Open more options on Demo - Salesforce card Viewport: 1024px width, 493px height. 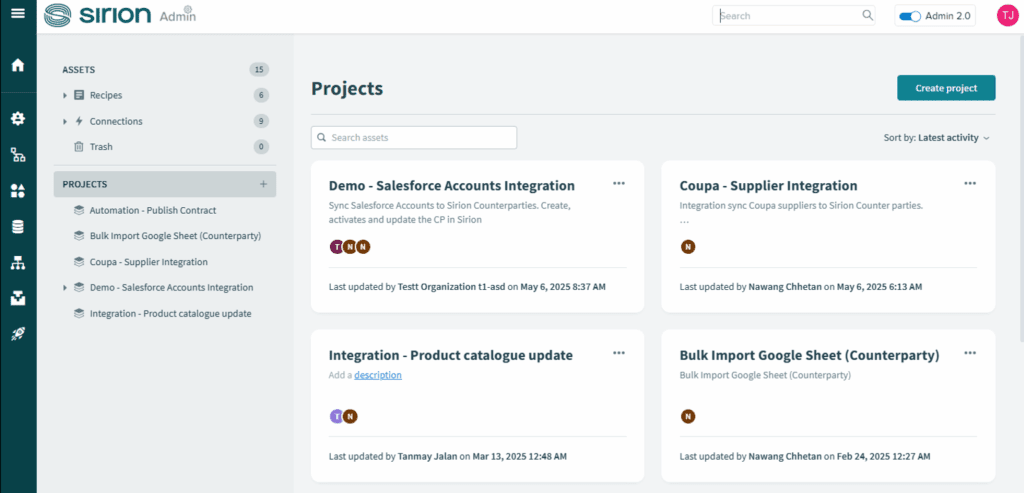619,183
